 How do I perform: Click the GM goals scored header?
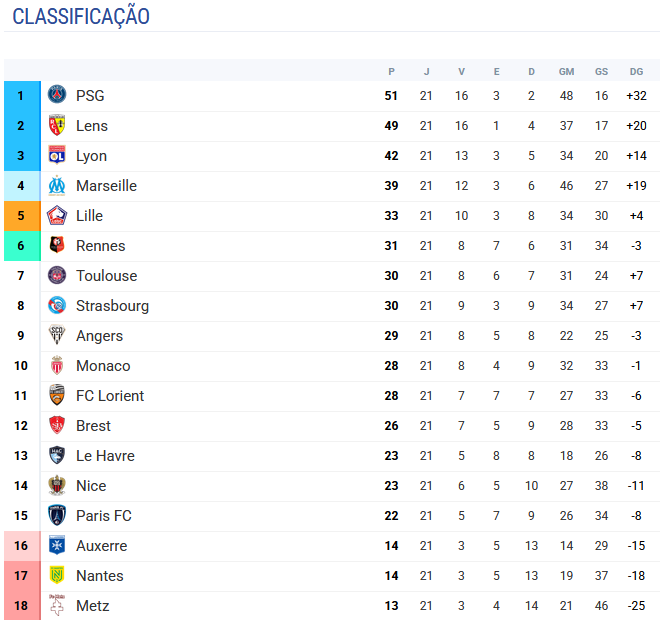click(x=566, y=71)
